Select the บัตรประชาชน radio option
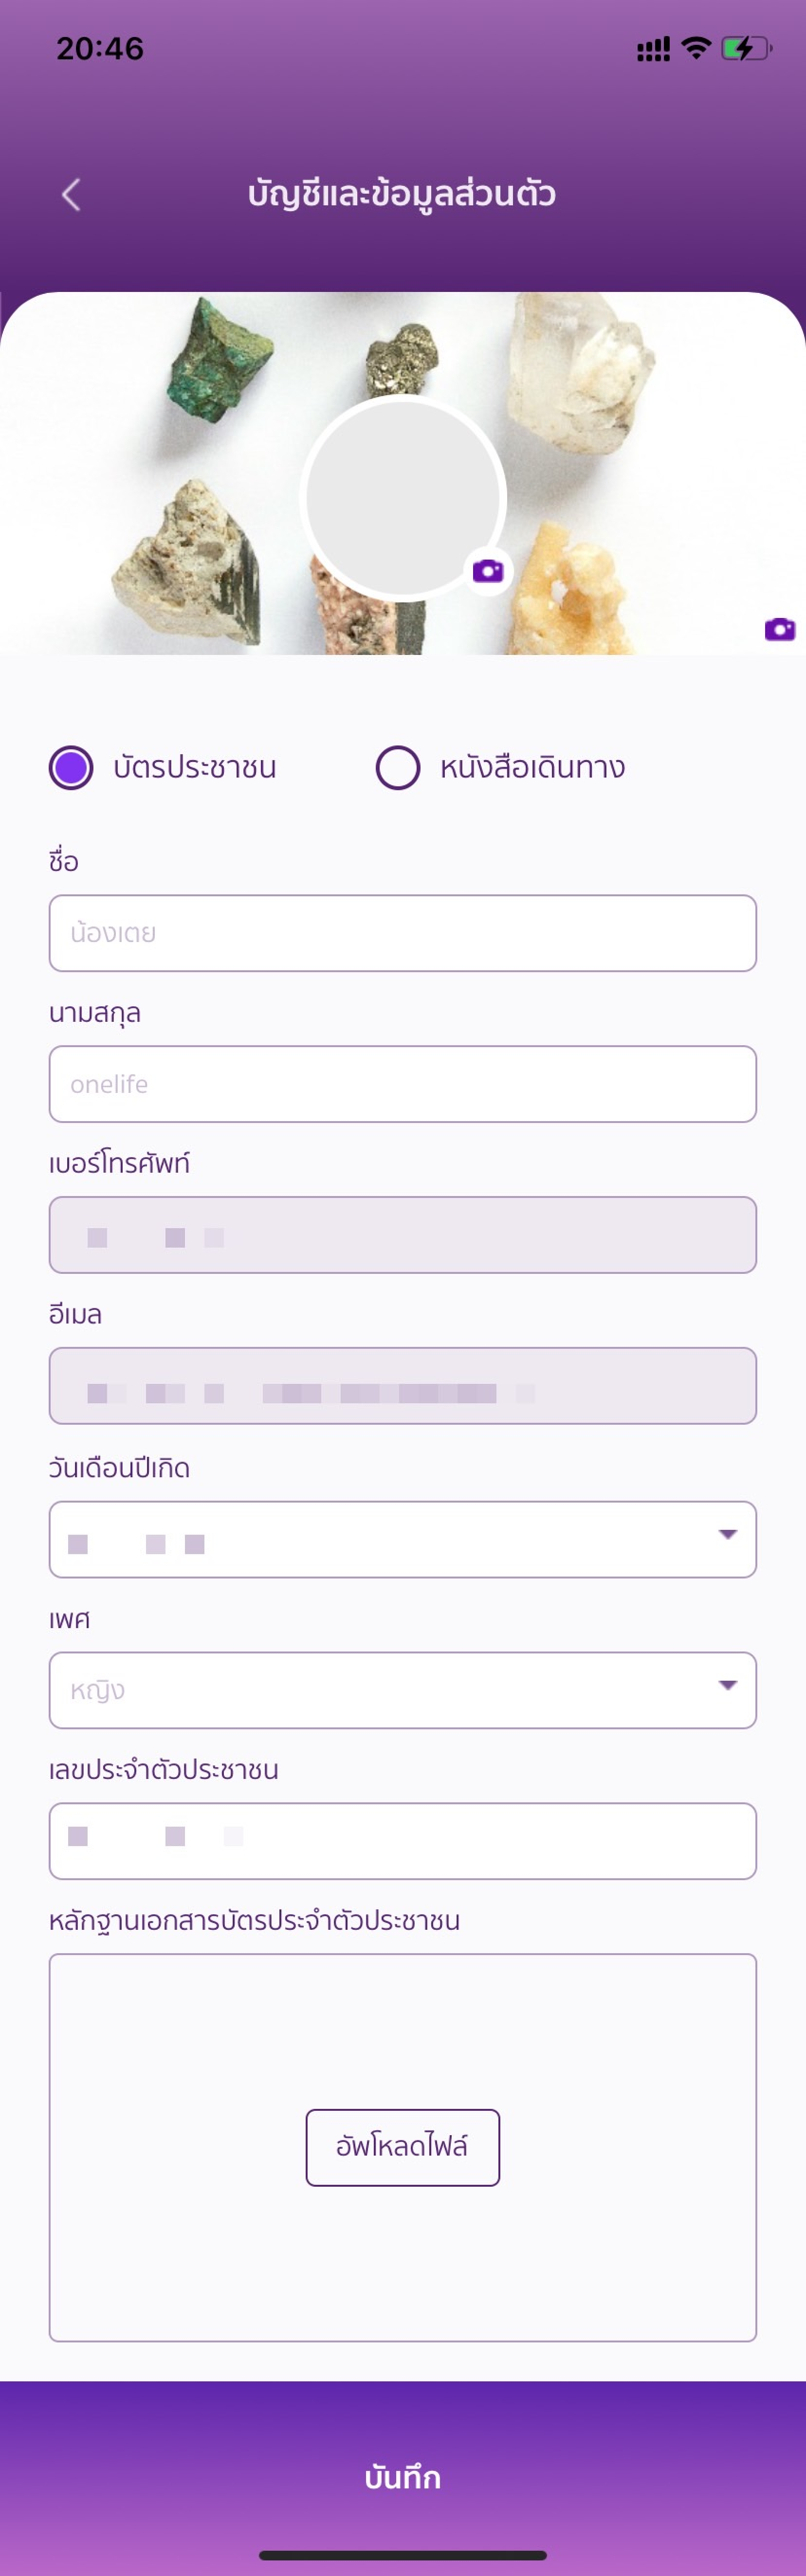This screenshot has width=806, height=2576. pos(71,768)
